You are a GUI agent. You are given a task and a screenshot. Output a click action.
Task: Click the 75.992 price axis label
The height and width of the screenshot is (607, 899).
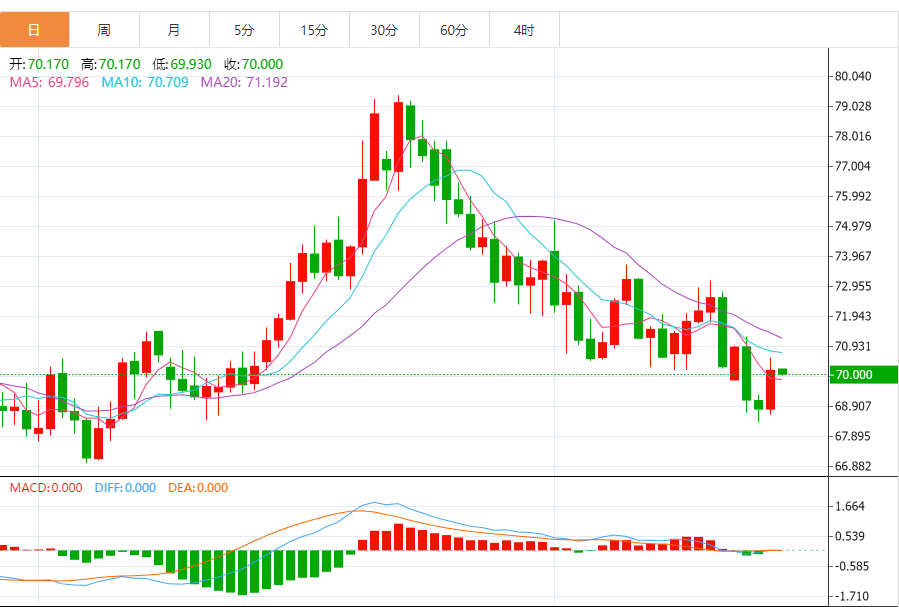(853, 196)
